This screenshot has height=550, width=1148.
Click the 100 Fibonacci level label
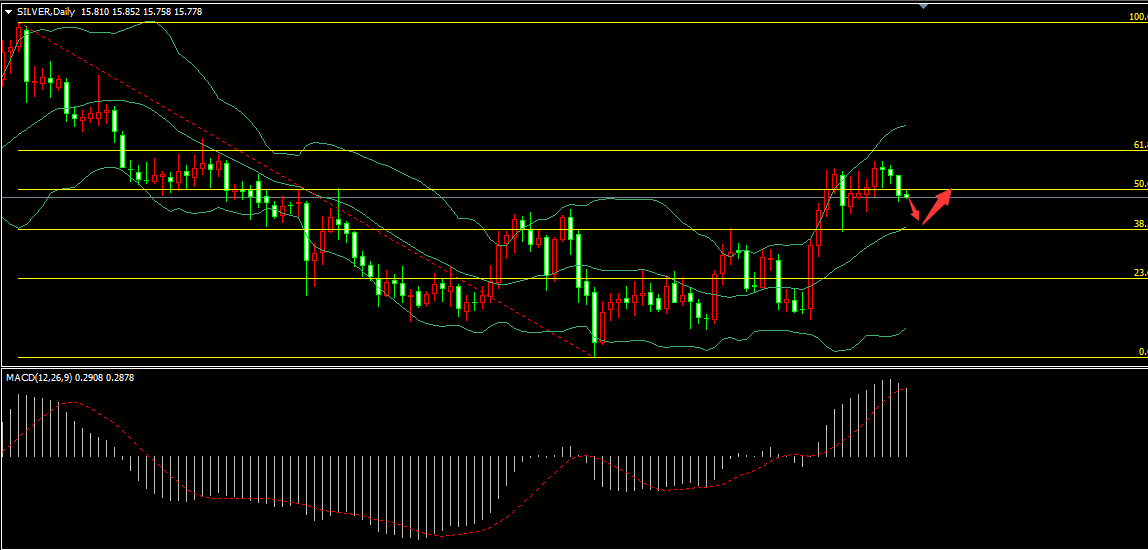[x=1136, y=17]
